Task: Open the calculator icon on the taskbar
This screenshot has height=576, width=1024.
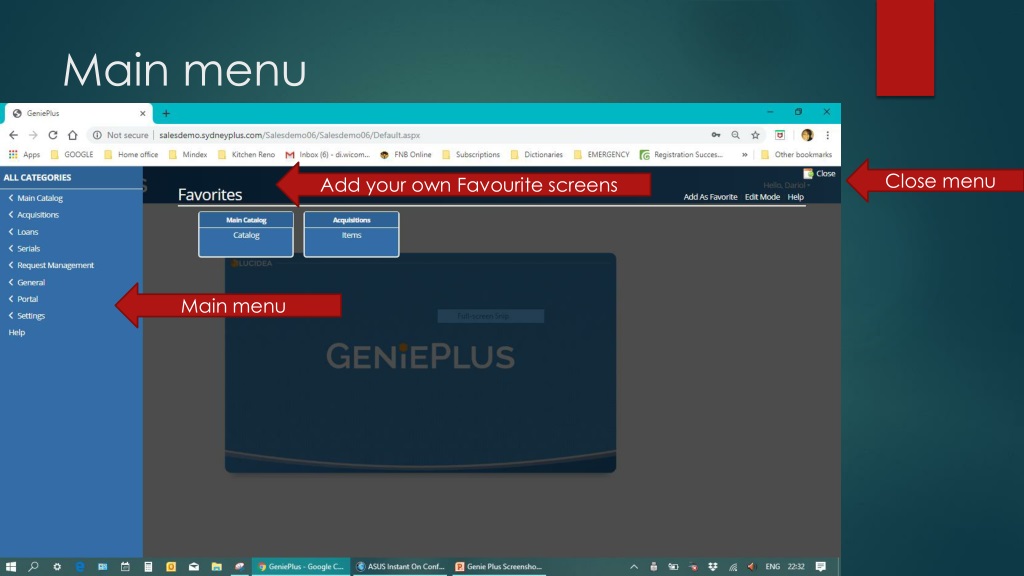Action: tap(148, 567)
